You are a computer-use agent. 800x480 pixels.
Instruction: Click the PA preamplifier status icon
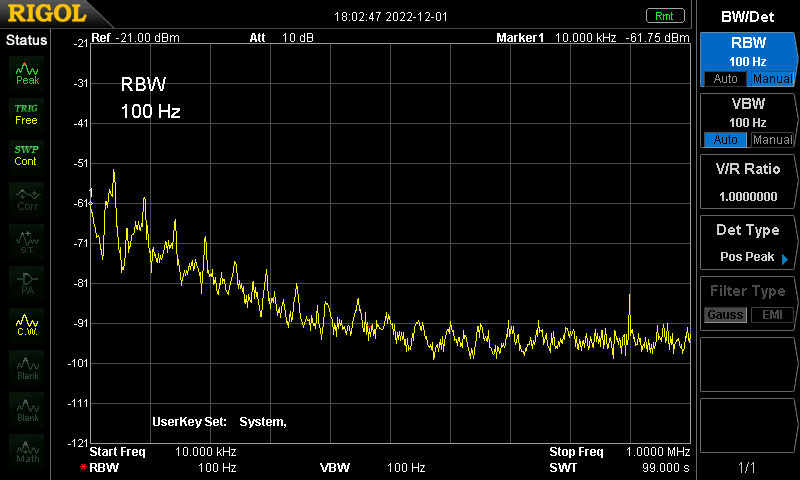[x=27, y=283]
